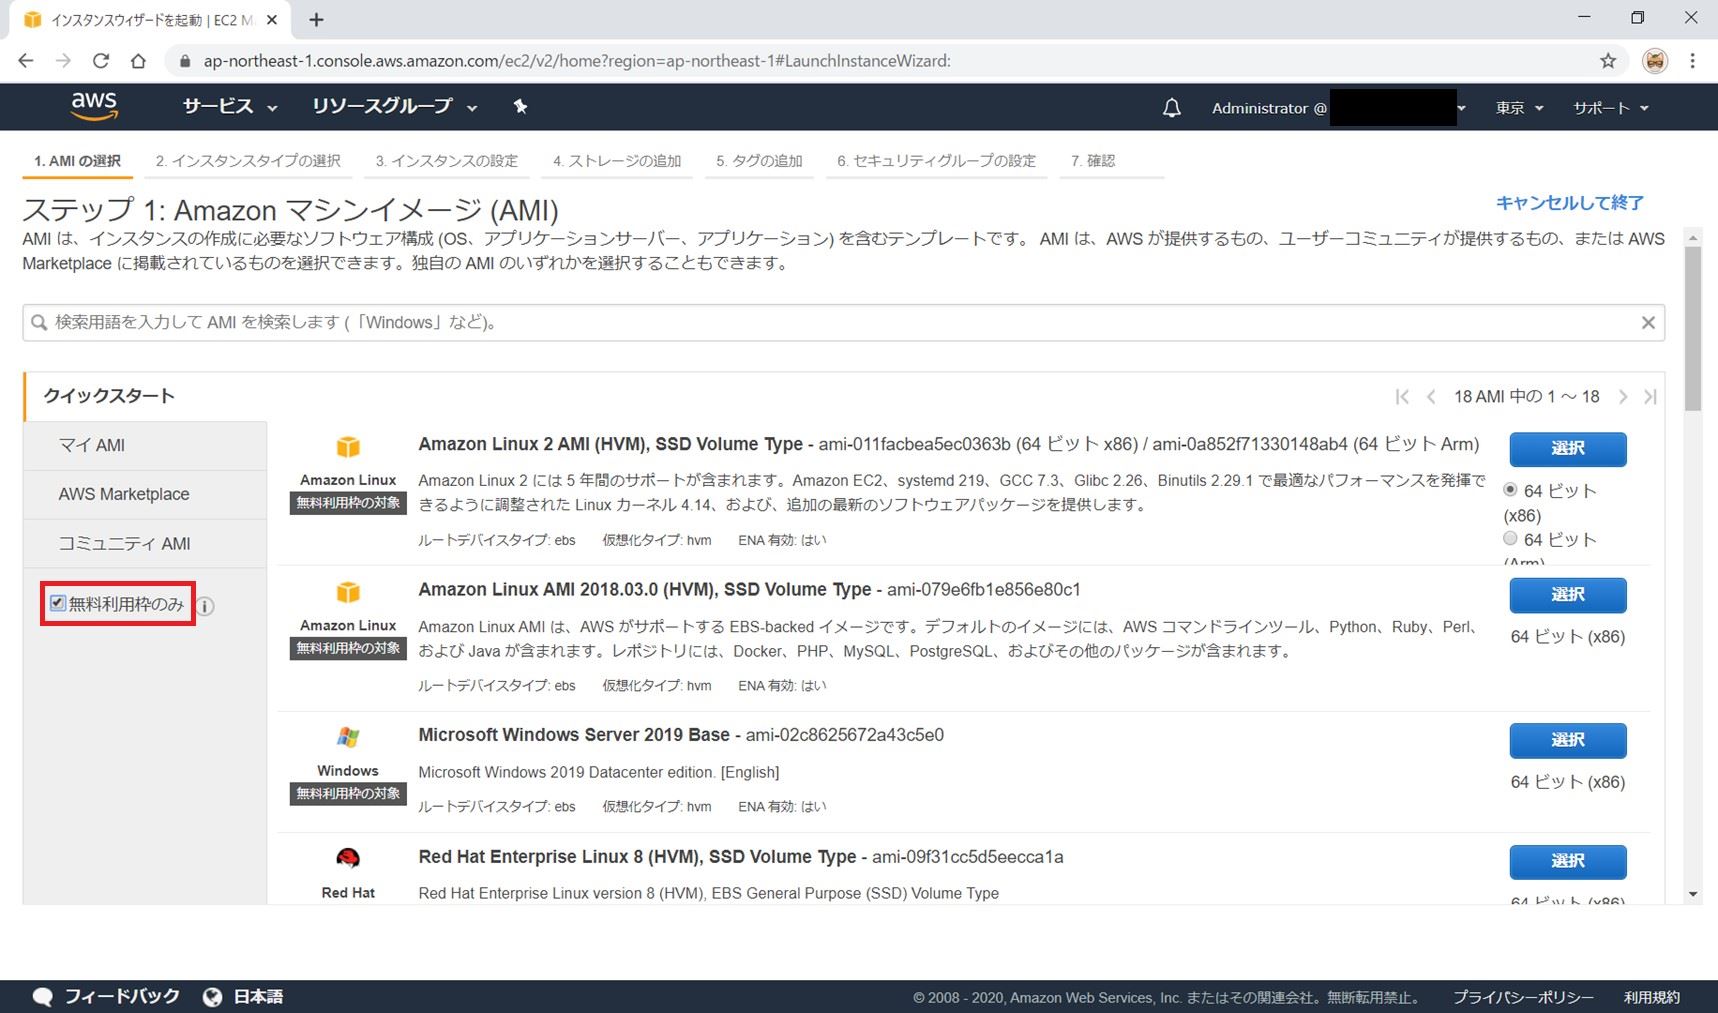Click the scrollbar down arrow
Image resolution: width=1718 pixels, height=1013 pixels.
point(1692,894)
